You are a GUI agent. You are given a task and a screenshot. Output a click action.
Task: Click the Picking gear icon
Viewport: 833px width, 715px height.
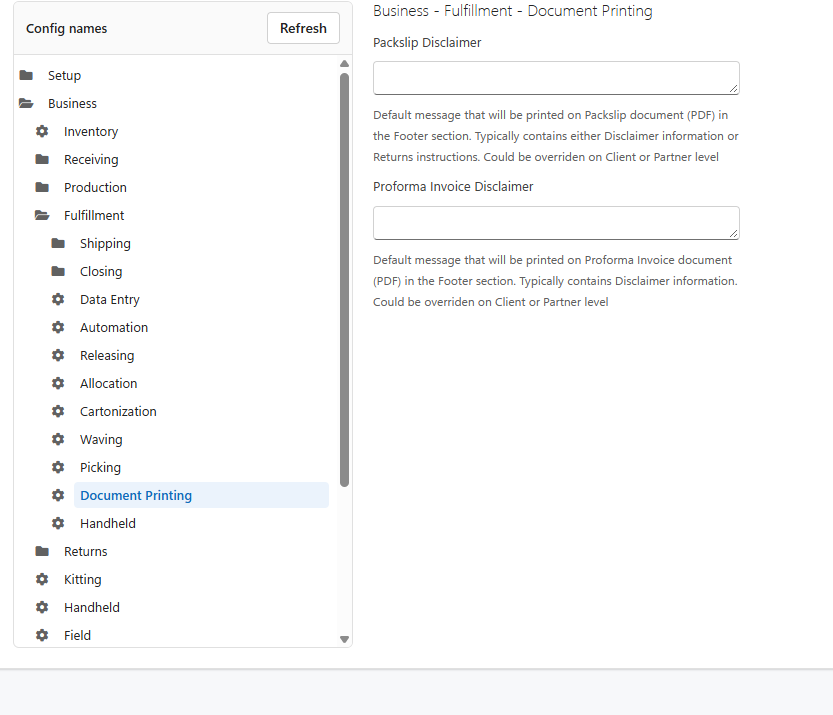[58, 467]
